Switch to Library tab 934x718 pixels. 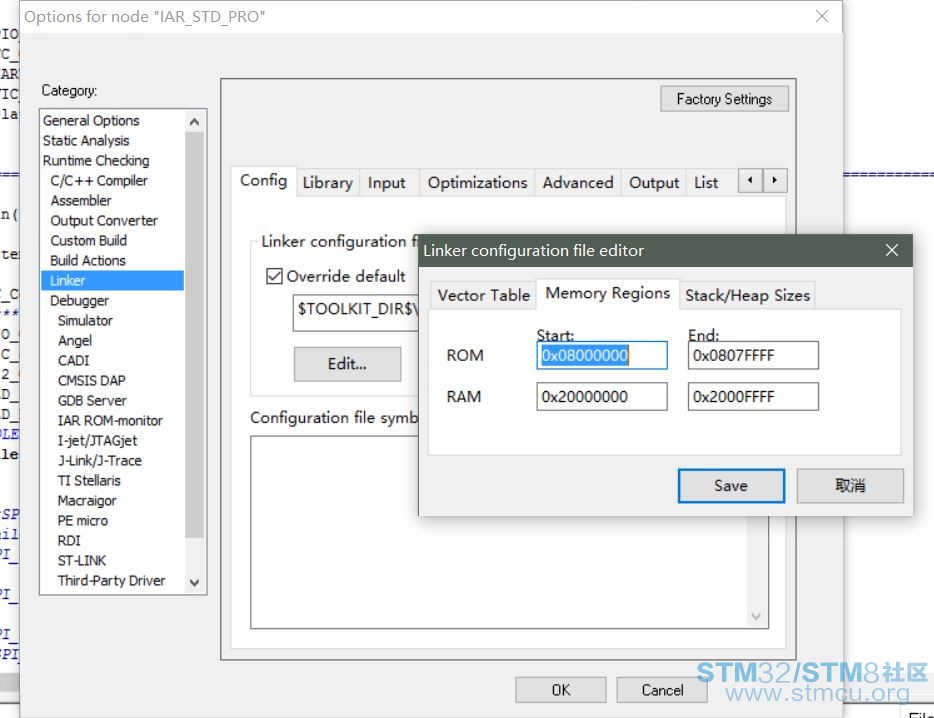tap(327, 182)
